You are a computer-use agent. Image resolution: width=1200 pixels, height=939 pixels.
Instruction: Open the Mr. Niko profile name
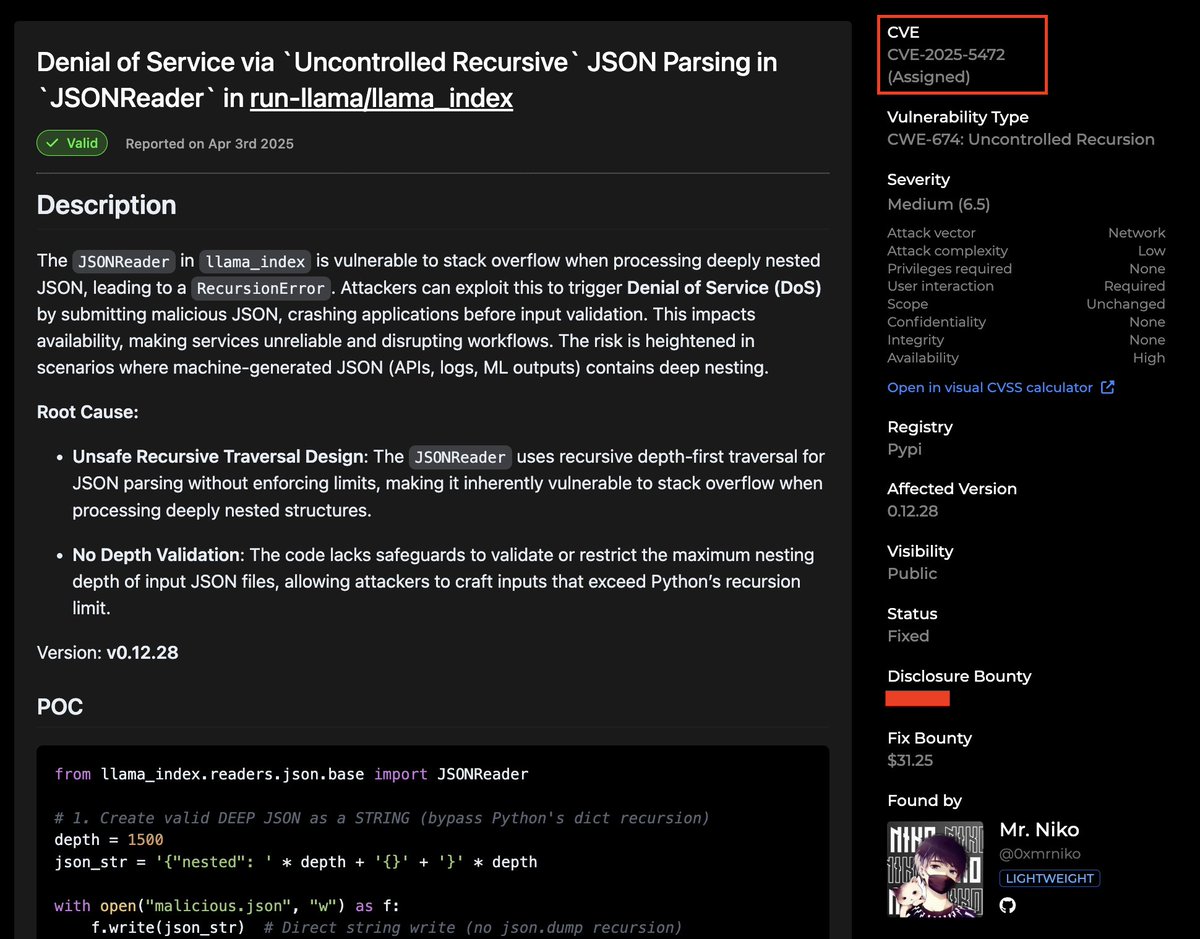1039,830
